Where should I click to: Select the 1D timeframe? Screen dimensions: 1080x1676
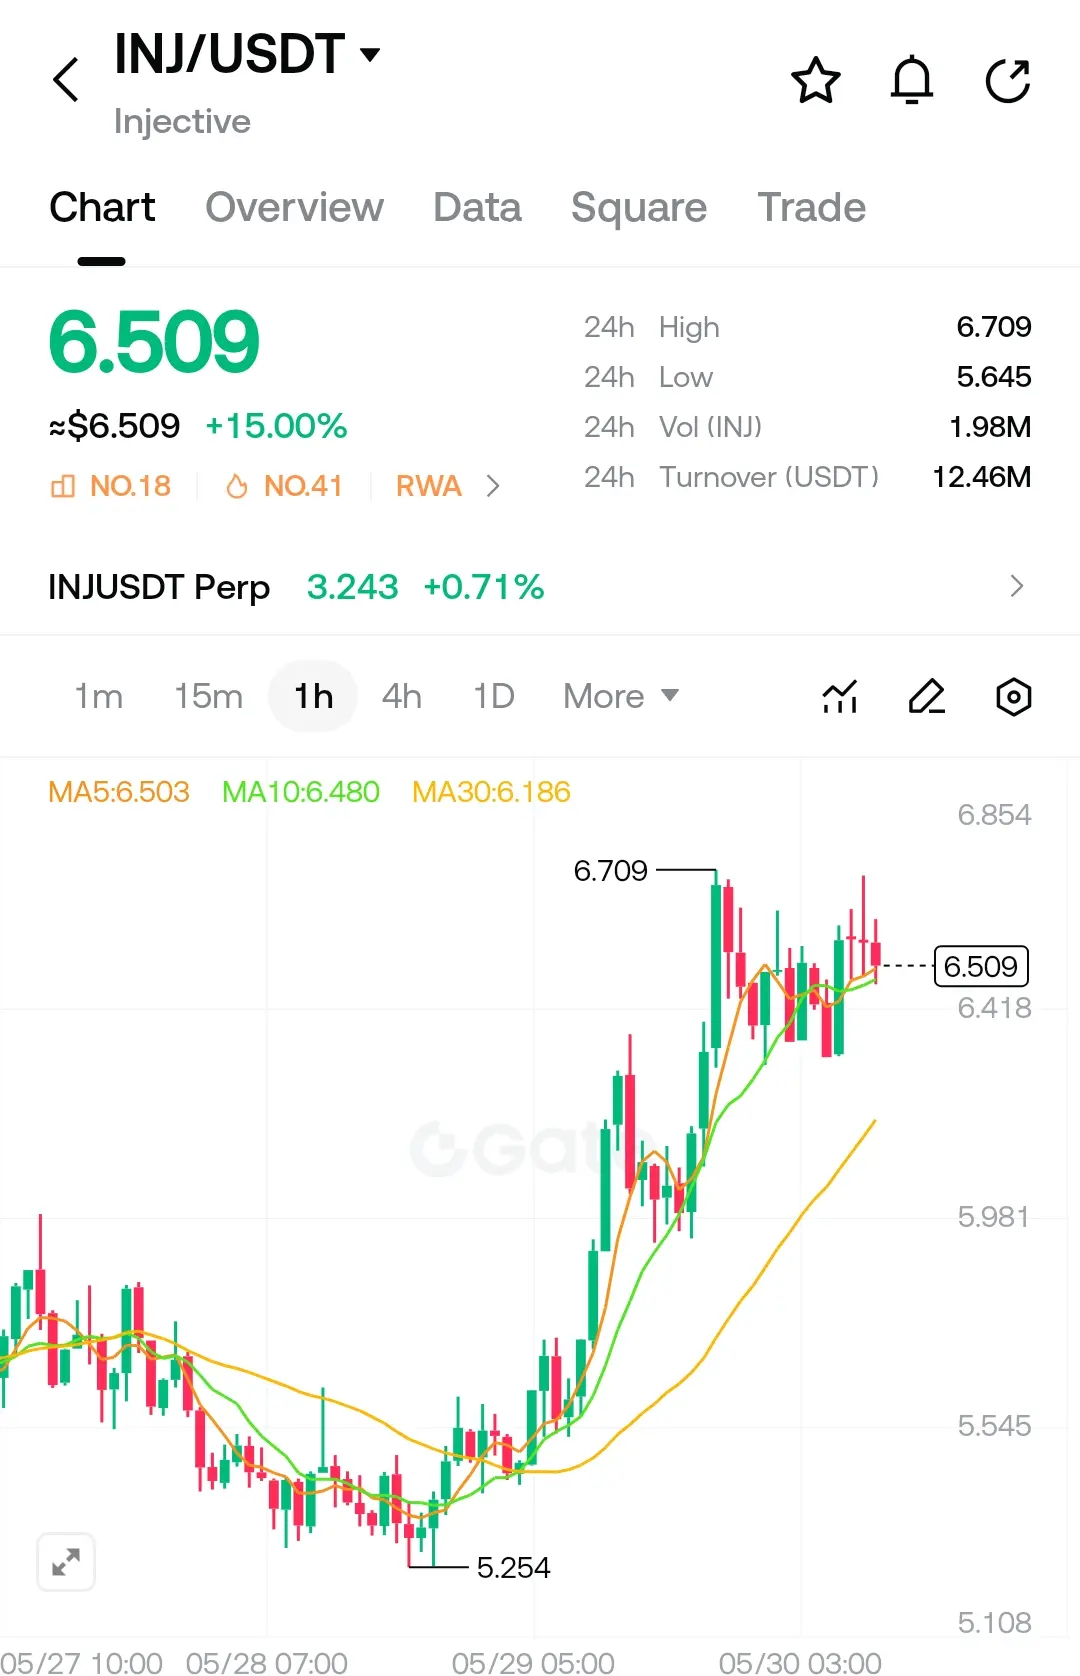coord(494,696)
